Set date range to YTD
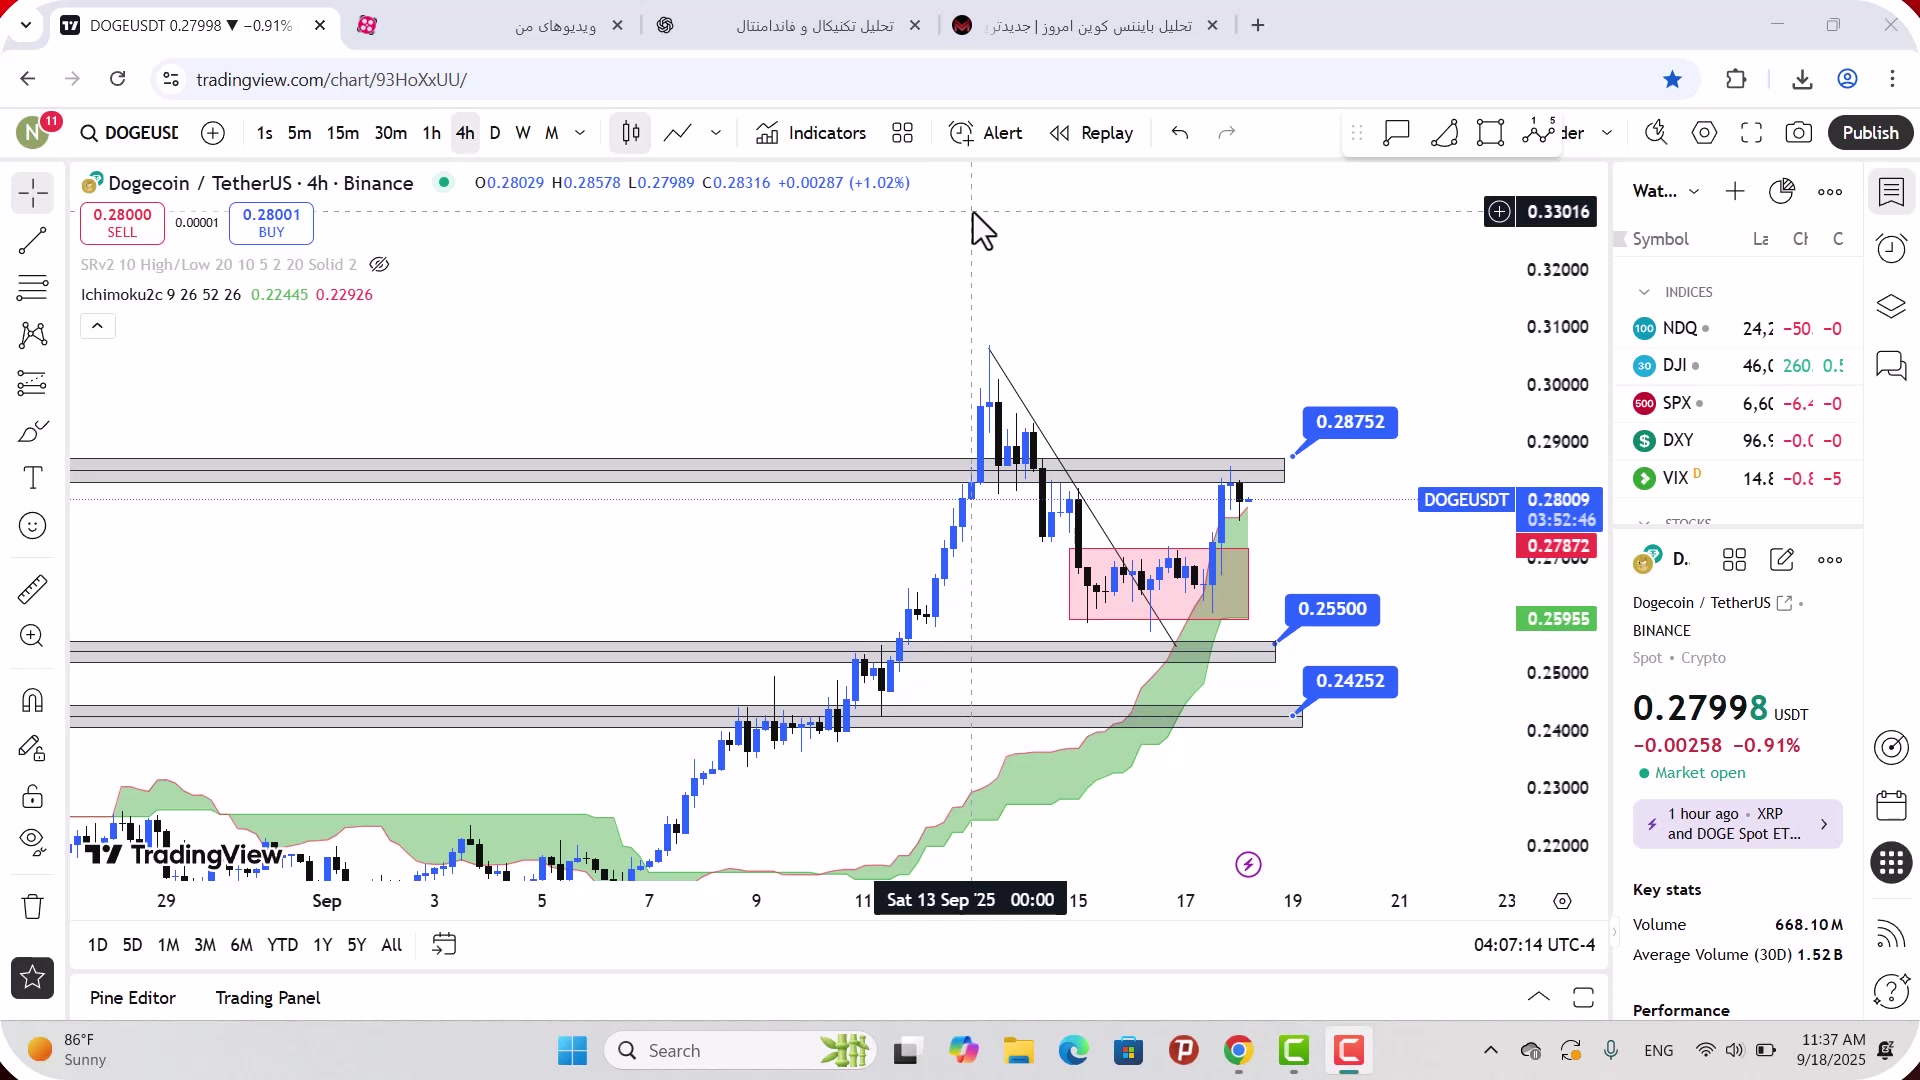Image resolution: width=1920 pixels, height=1080 pixels. click(x=283, y=945)
